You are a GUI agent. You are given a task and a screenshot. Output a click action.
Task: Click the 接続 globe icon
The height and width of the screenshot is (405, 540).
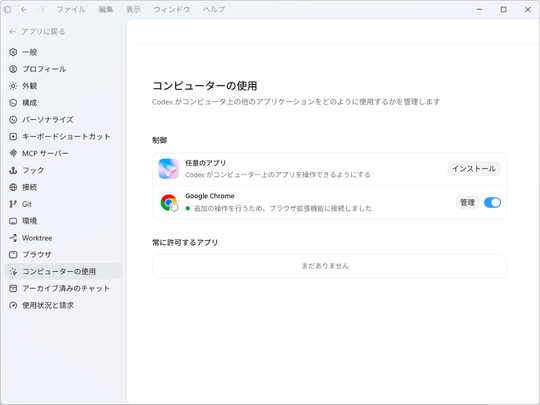pos(13,187)
